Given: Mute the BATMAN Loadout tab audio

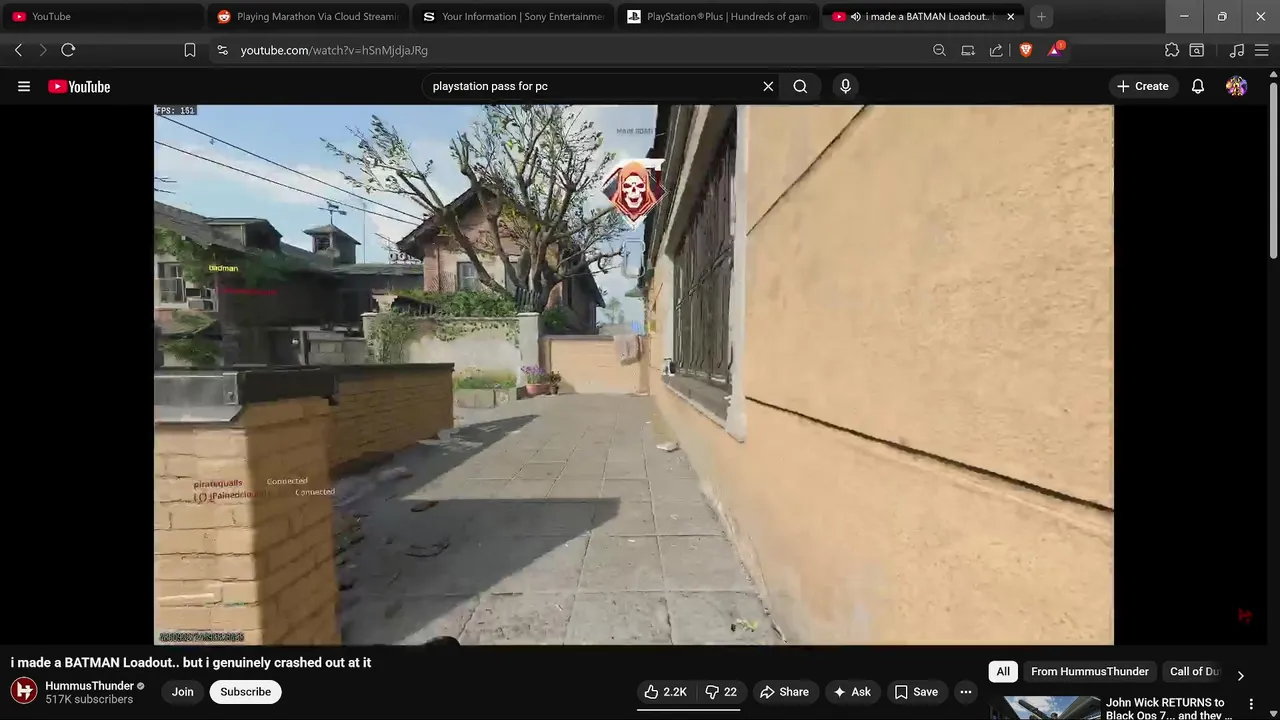Looking at the screenshot, I should tap(855, 16).
